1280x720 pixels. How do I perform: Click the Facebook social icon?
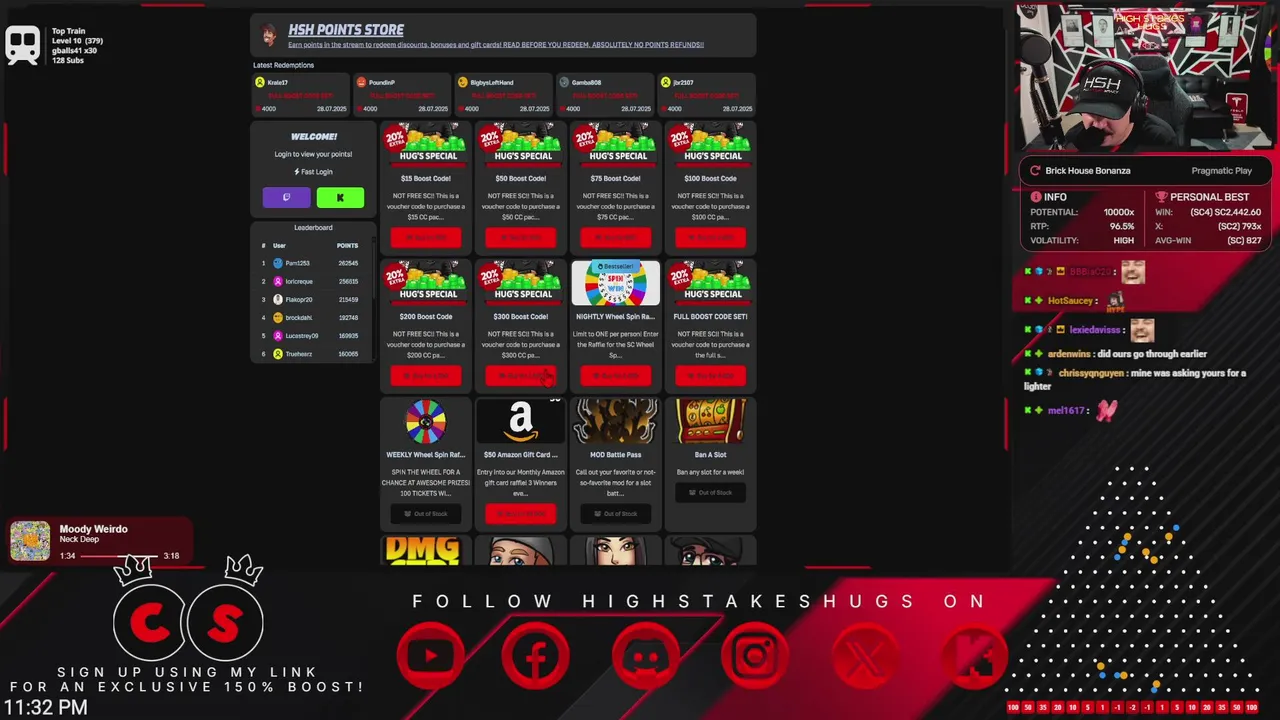coord(536,656)
